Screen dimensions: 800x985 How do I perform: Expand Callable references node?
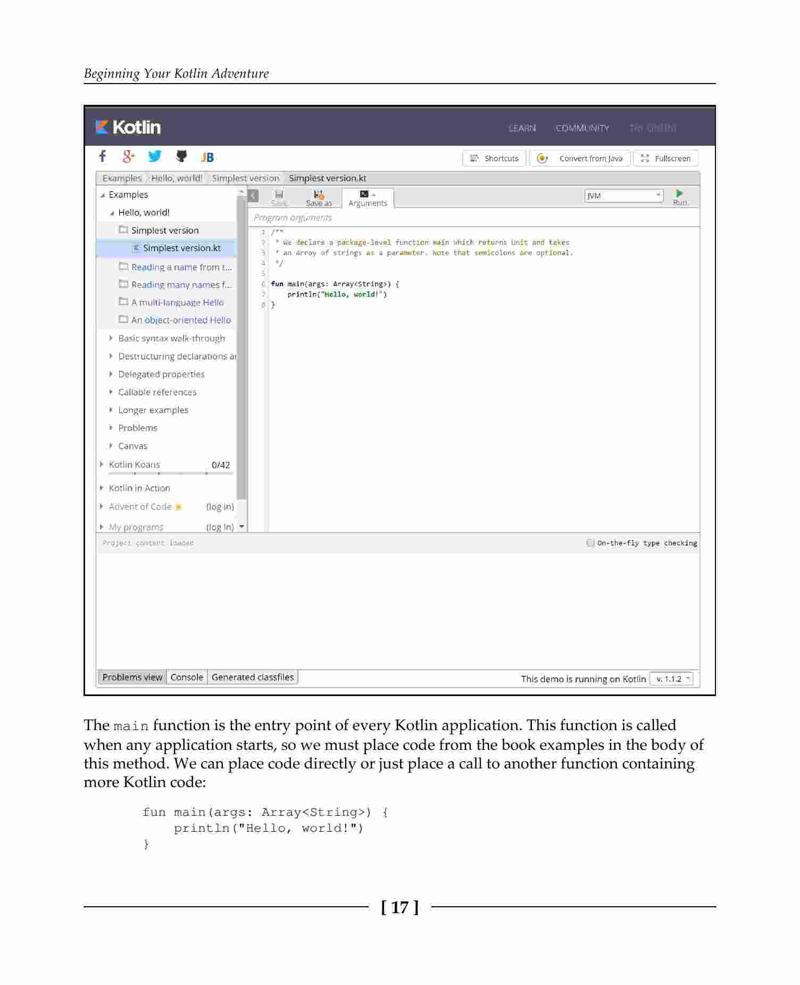pos(111,392)
